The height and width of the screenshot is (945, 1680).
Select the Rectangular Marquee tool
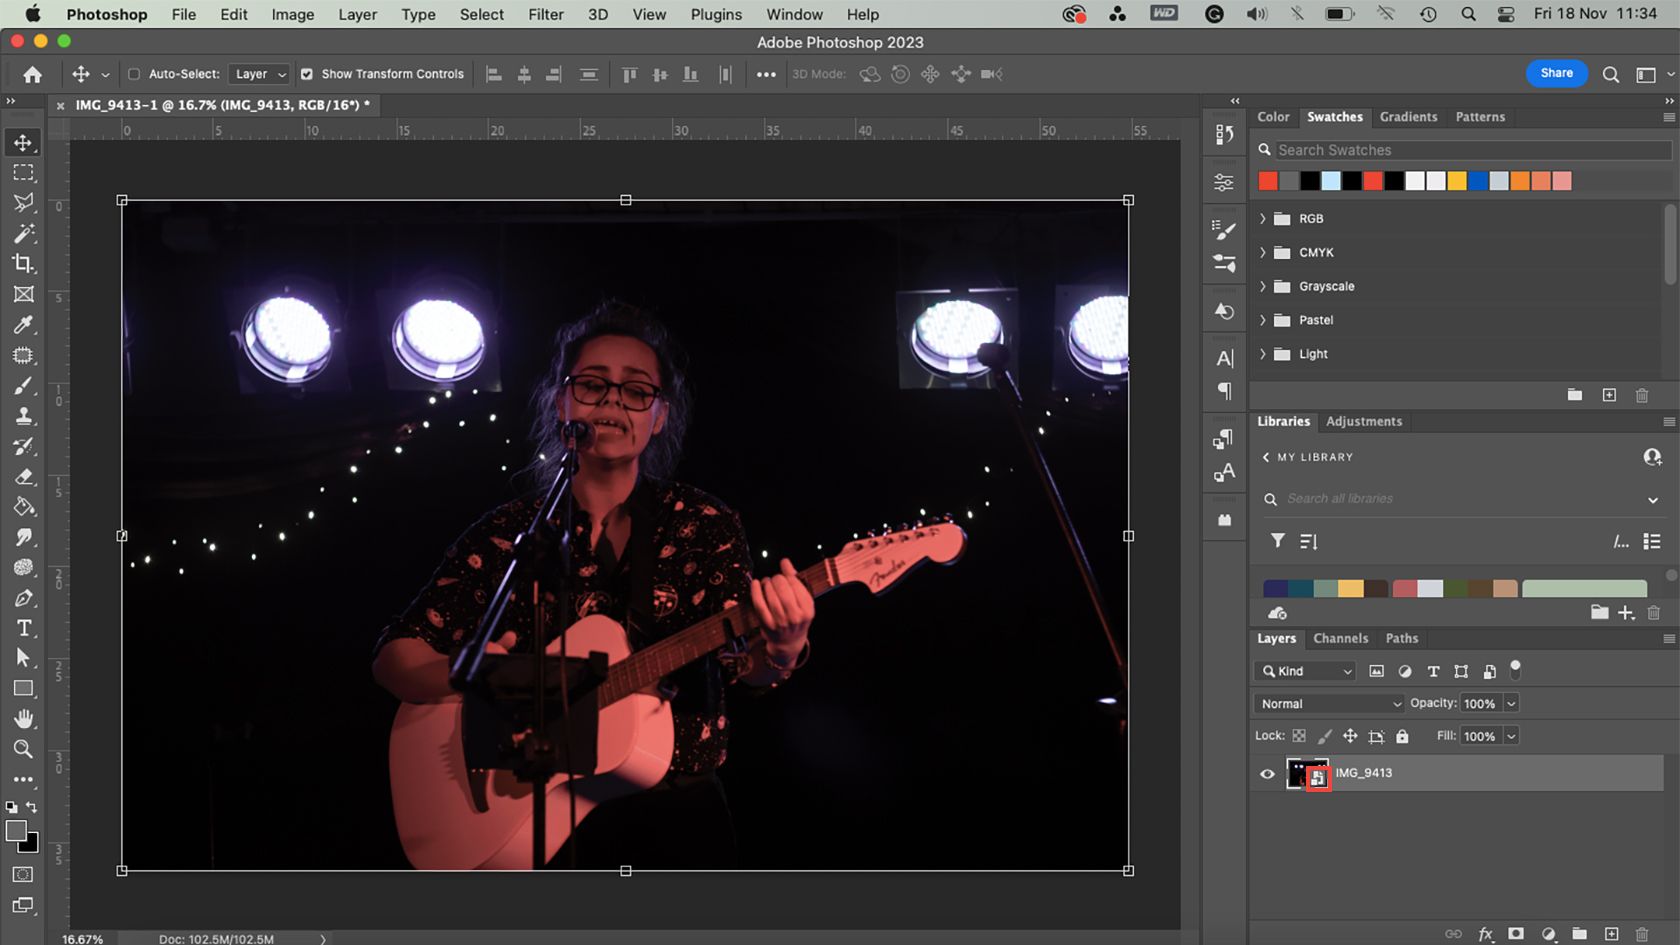click(23, 173)
